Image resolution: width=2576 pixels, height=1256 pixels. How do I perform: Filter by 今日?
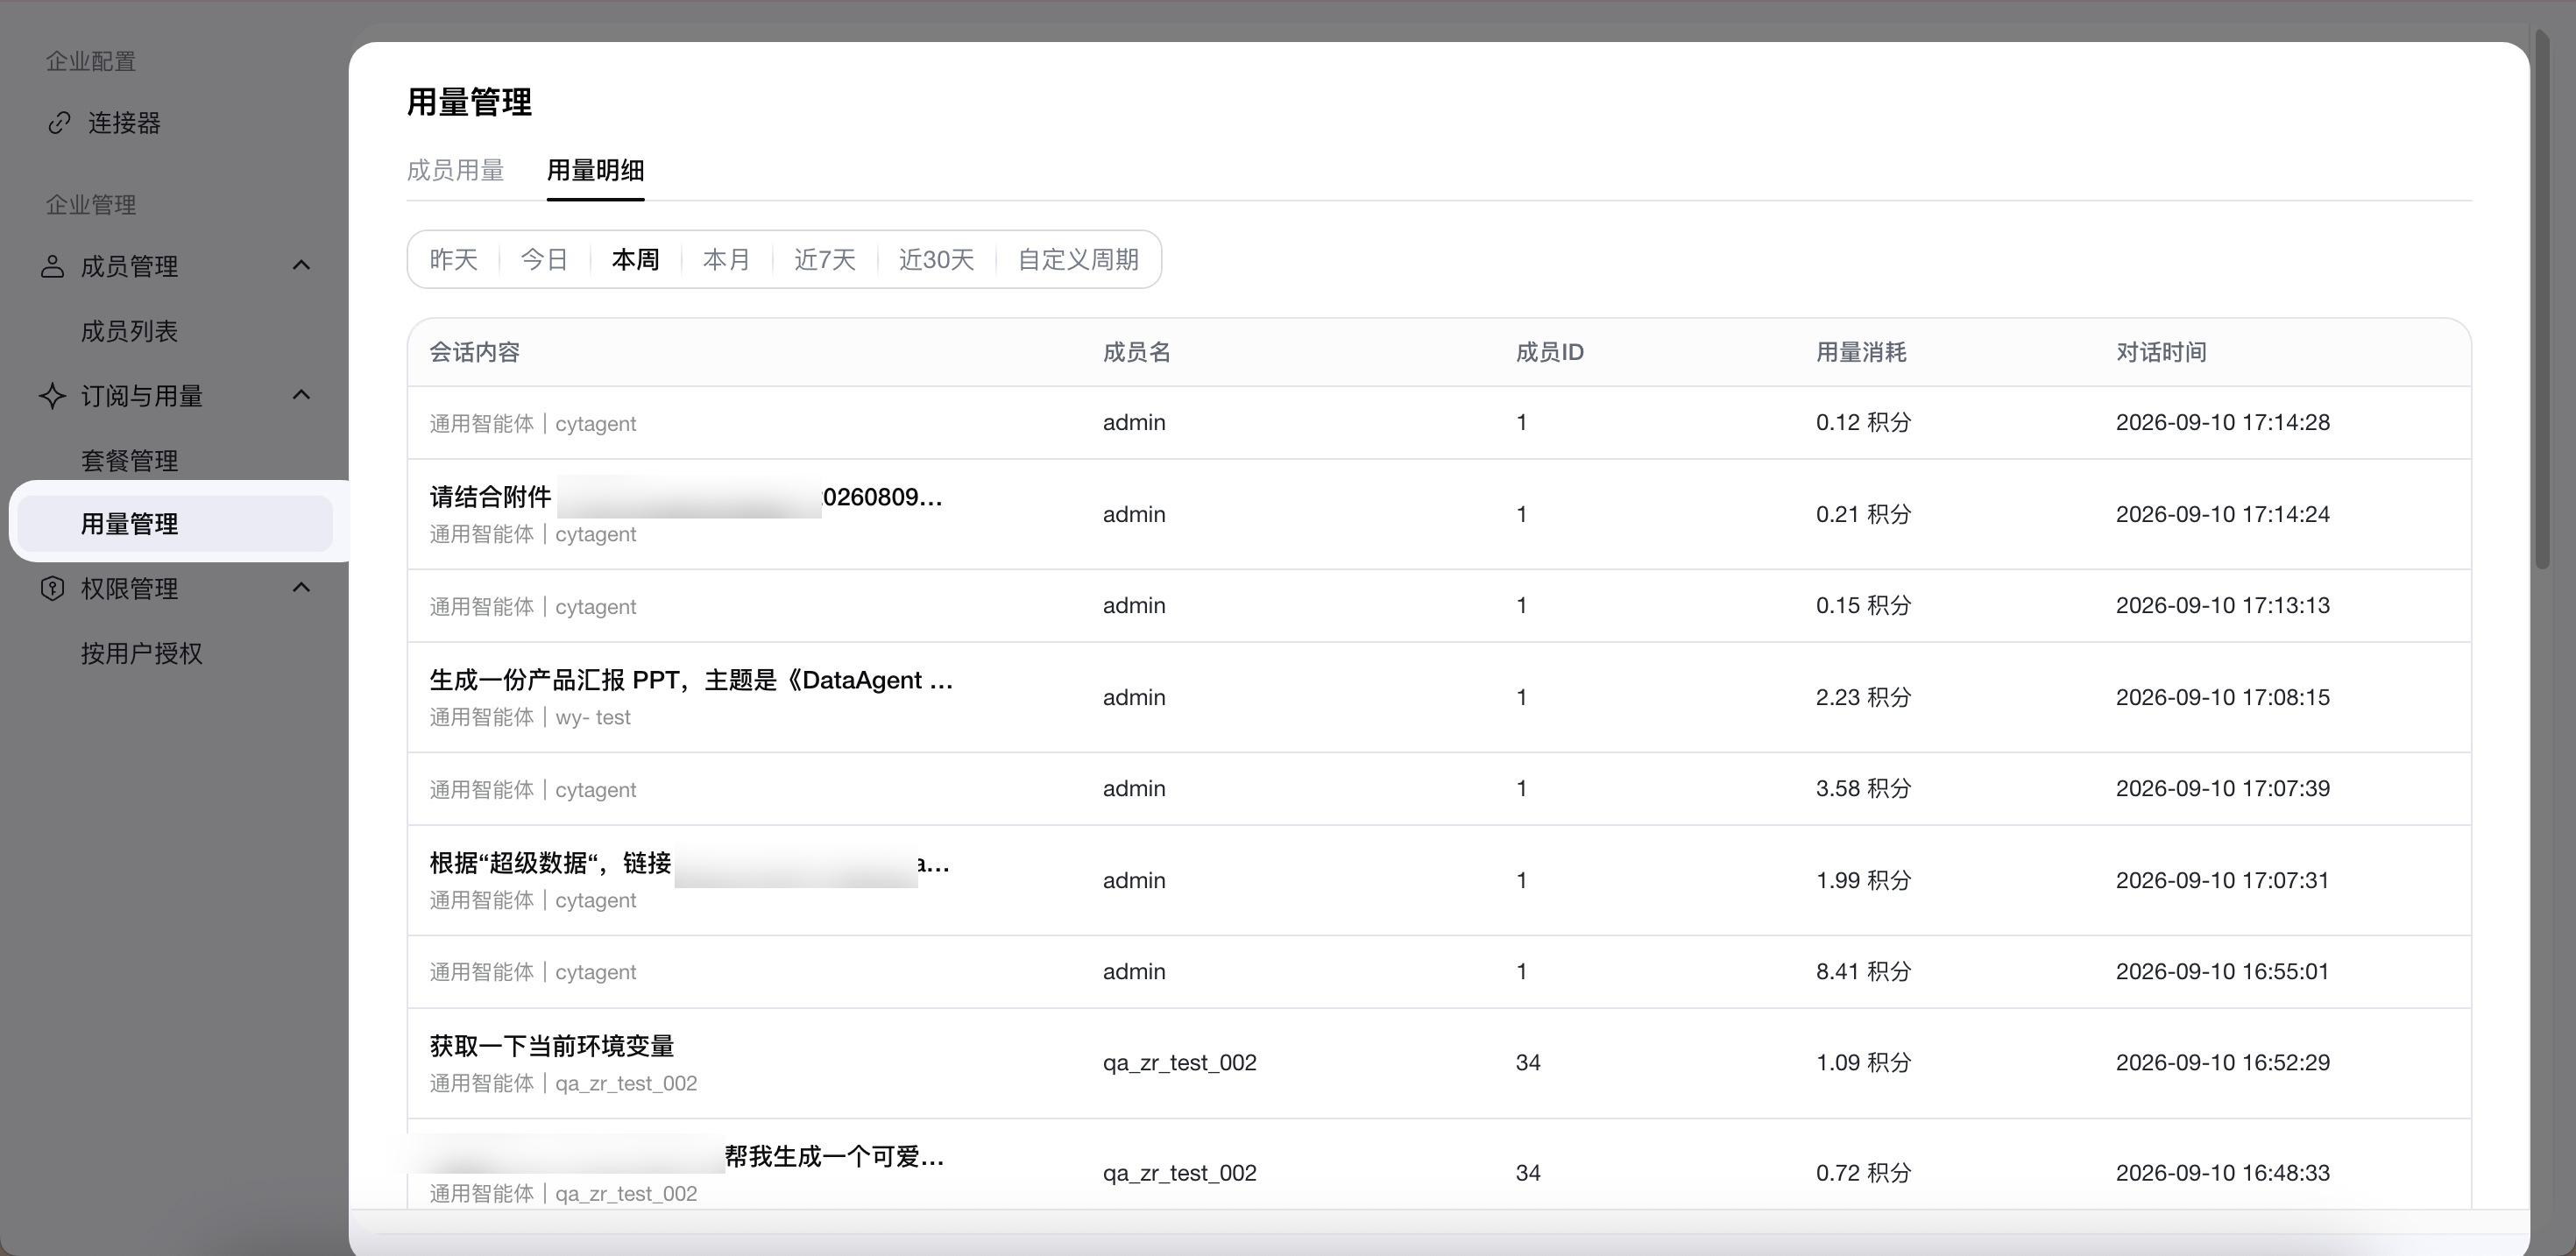pyautogui.click(x=544, y=260)
